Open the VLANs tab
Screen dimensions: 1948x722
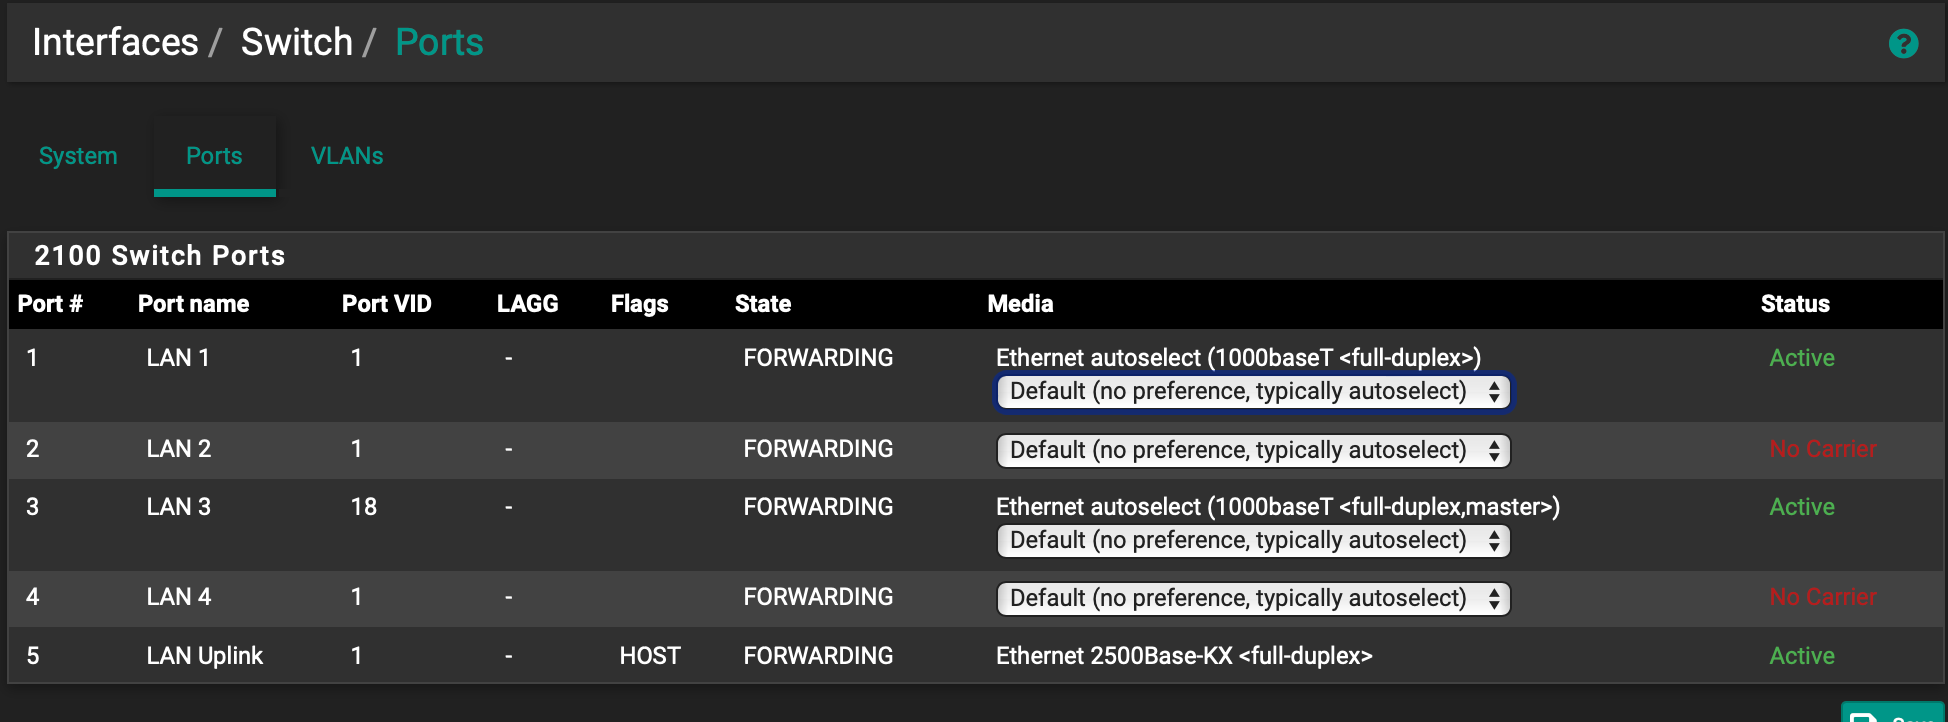(347, 156)
